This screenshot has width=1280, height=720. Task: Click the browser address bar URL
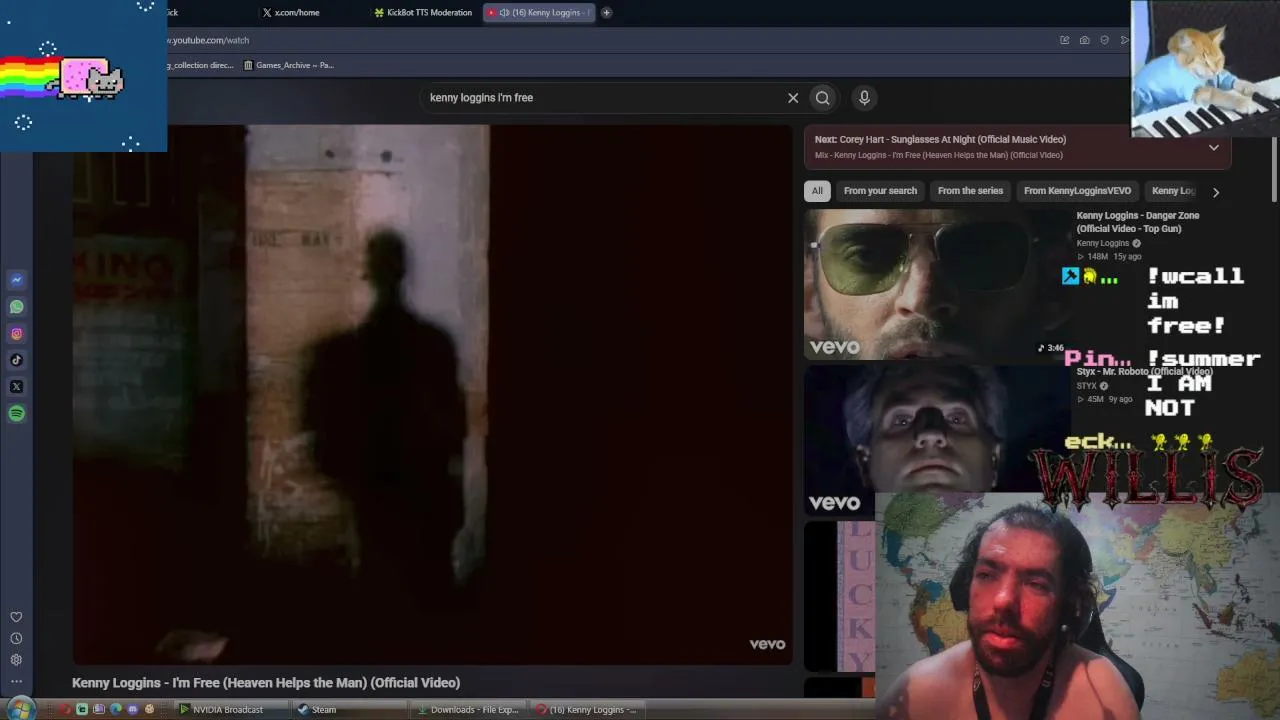point(209,40)
